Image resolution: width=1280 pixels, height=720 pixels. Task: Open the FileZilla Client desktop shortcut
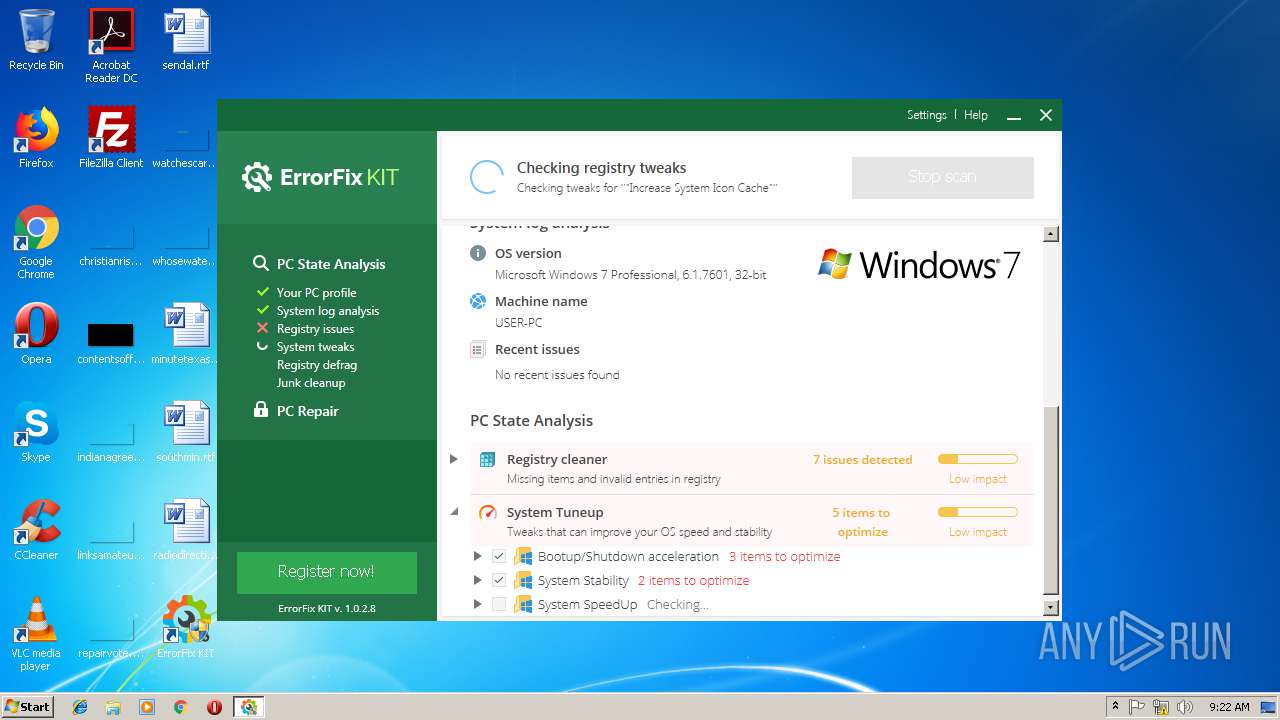click(111, 137)
